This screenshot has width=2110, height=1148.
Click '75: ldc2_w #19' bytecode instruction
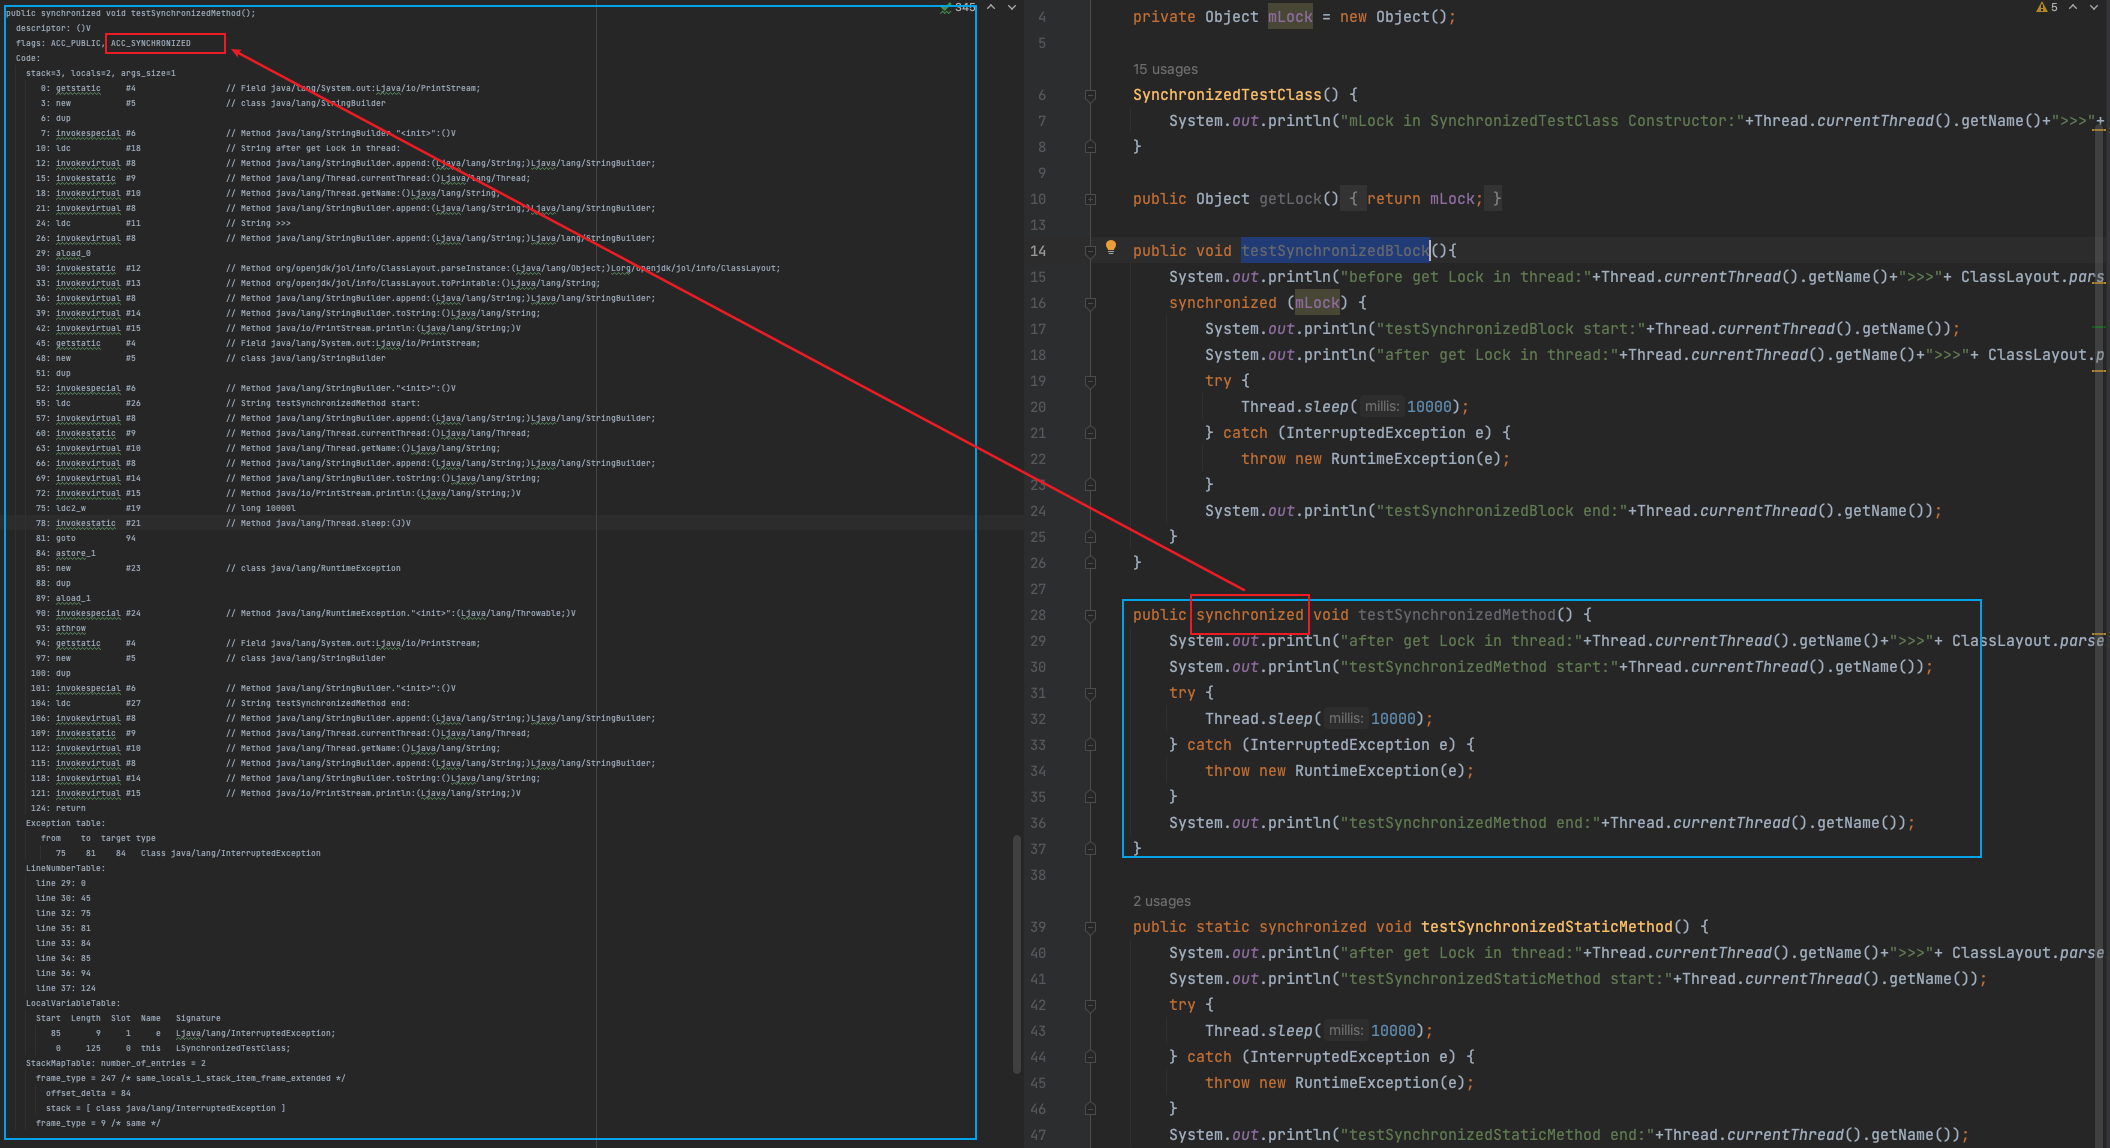pos(88,508)
